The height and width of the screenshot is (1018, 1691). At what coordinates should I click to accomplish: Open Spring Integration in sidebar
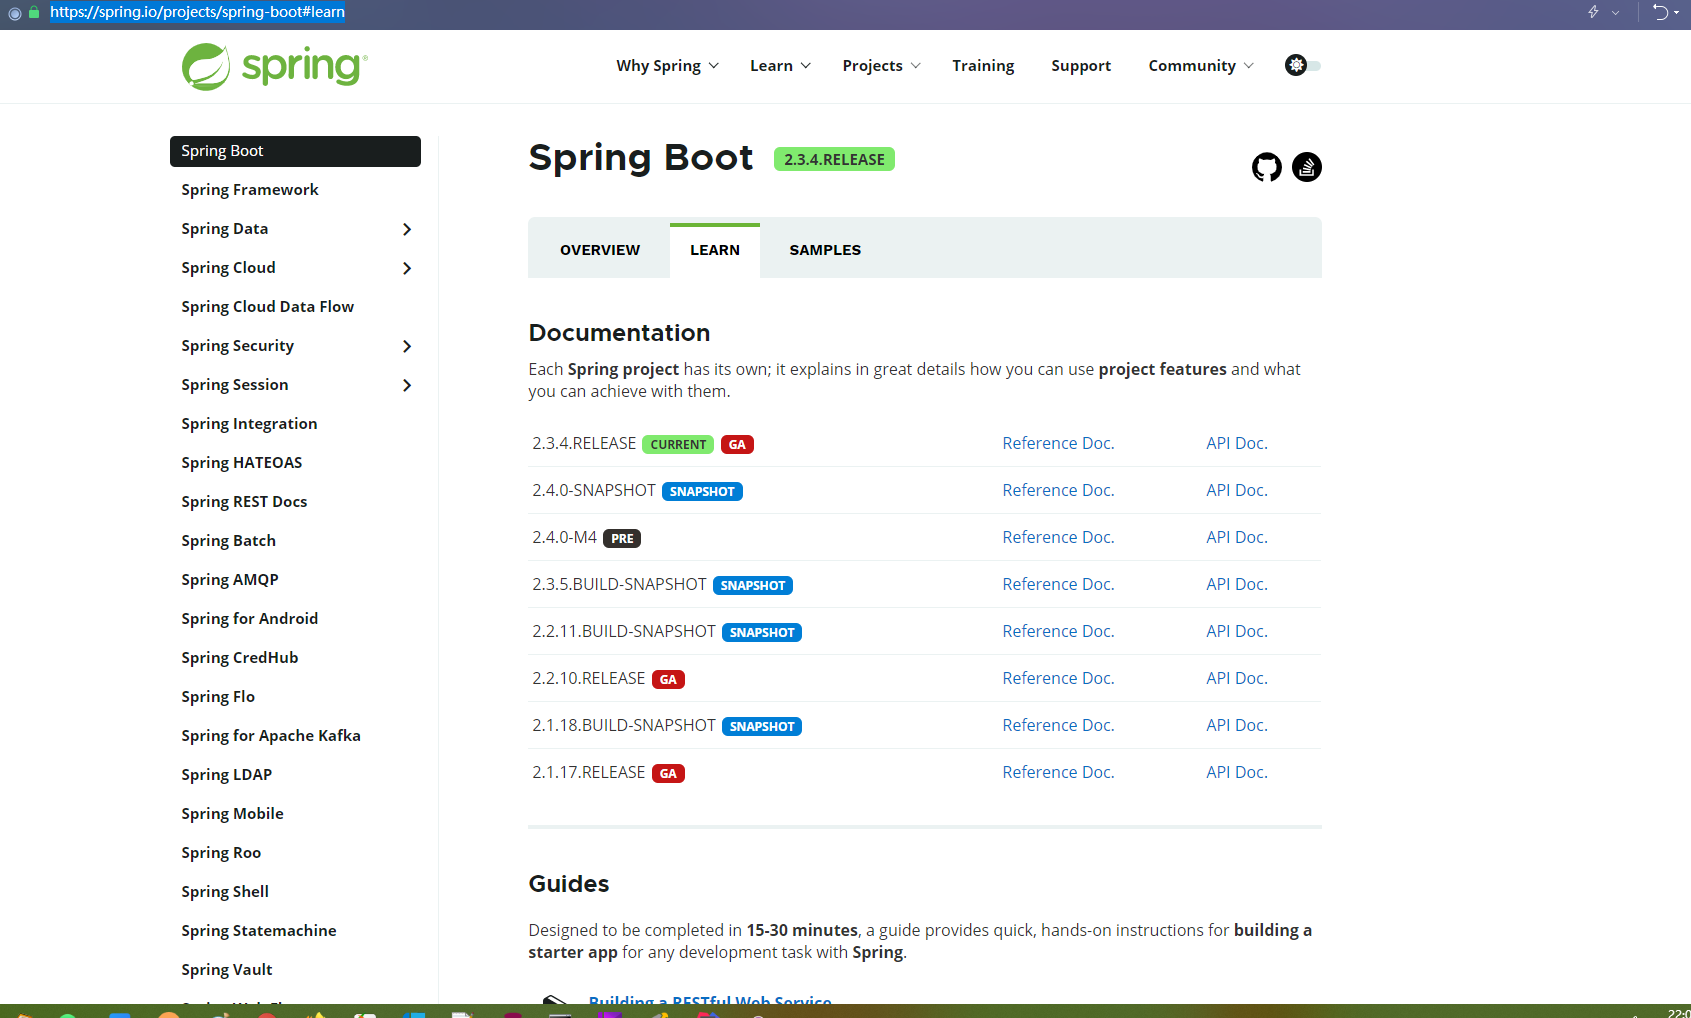[x=249, y=424]
